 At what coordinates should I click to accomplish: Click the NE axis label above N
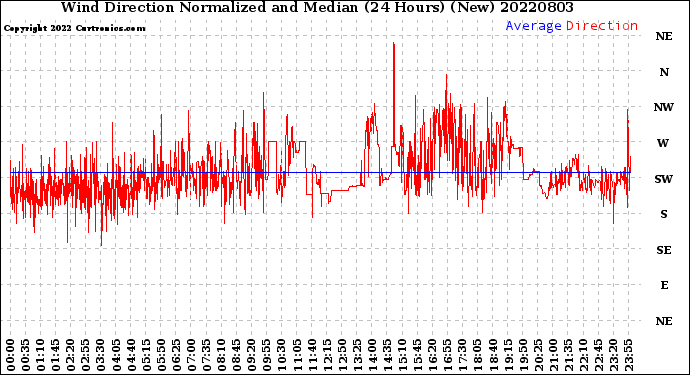tap(664, 36)
